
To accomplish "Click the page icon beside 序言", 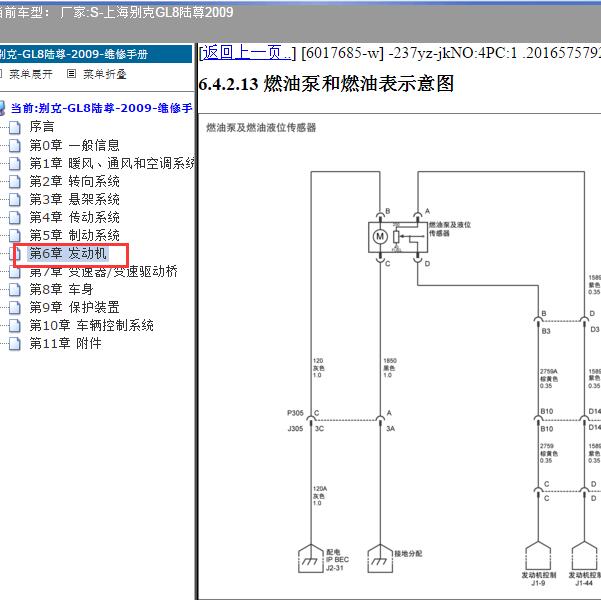I will pos(15,127).
